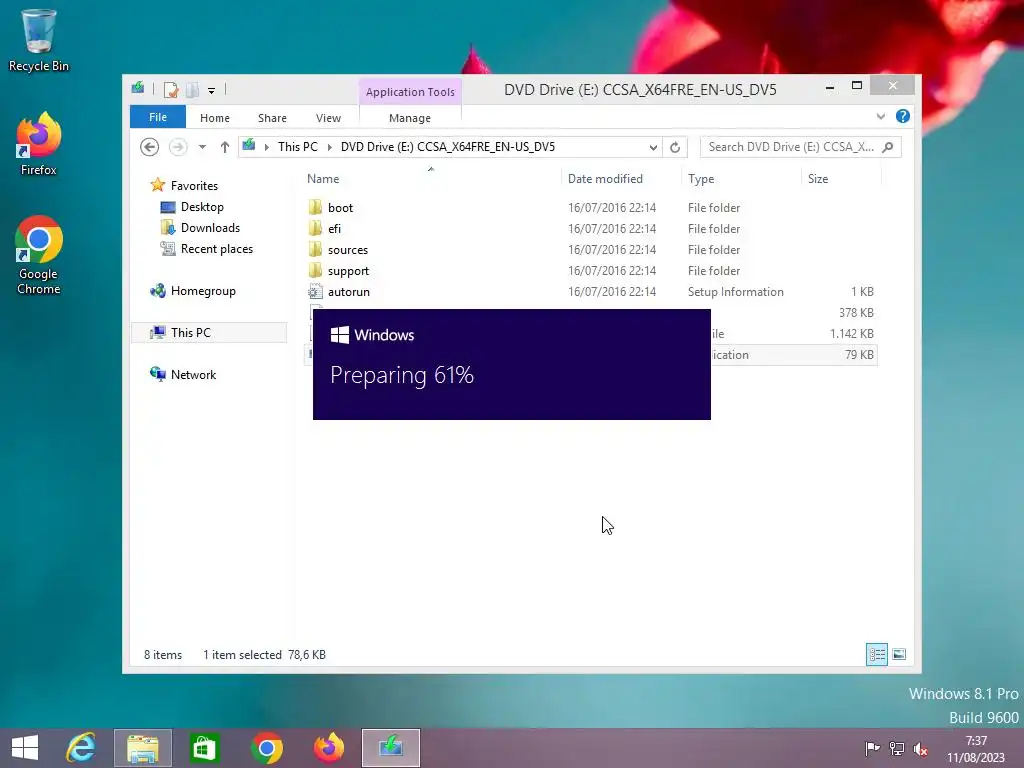1024x768 pixels.
Task: Go back with the Back arrow button
Action: [150, 147]
